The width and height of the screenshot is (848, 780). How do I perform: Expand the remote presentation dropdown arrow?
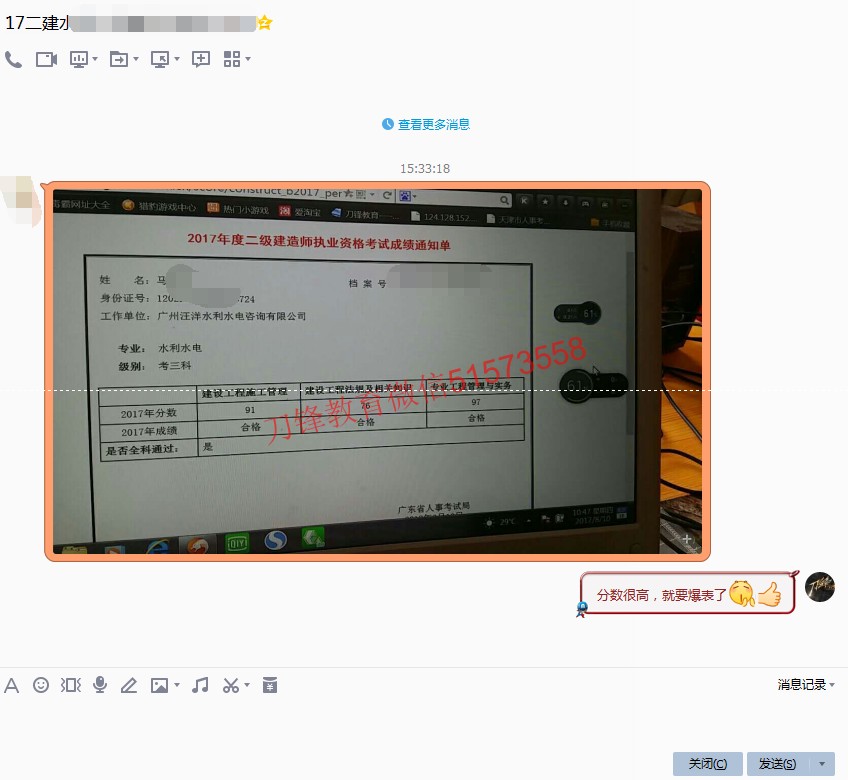tap(95, 58)
